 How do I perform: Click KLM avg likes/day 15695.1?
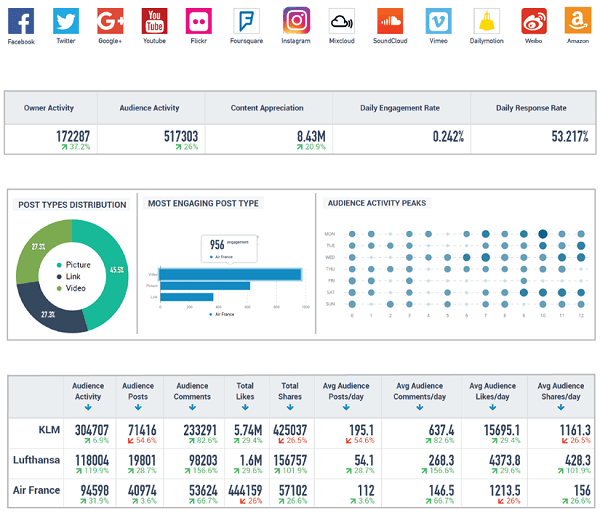pyautogui.click(x=502, y=430)
